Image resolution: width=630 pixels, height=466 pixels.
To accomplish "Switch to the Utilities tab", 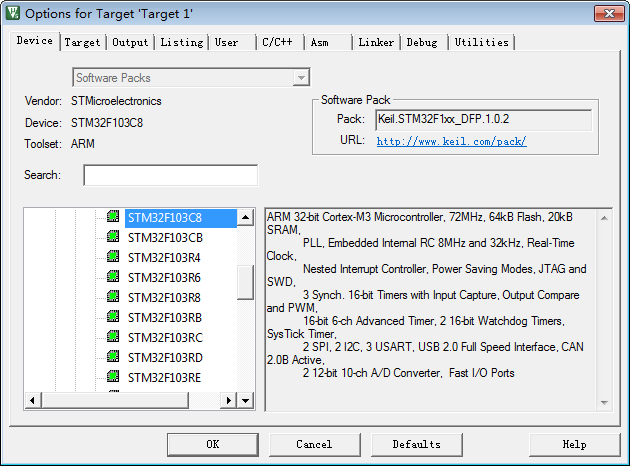I will click(481, 43).
